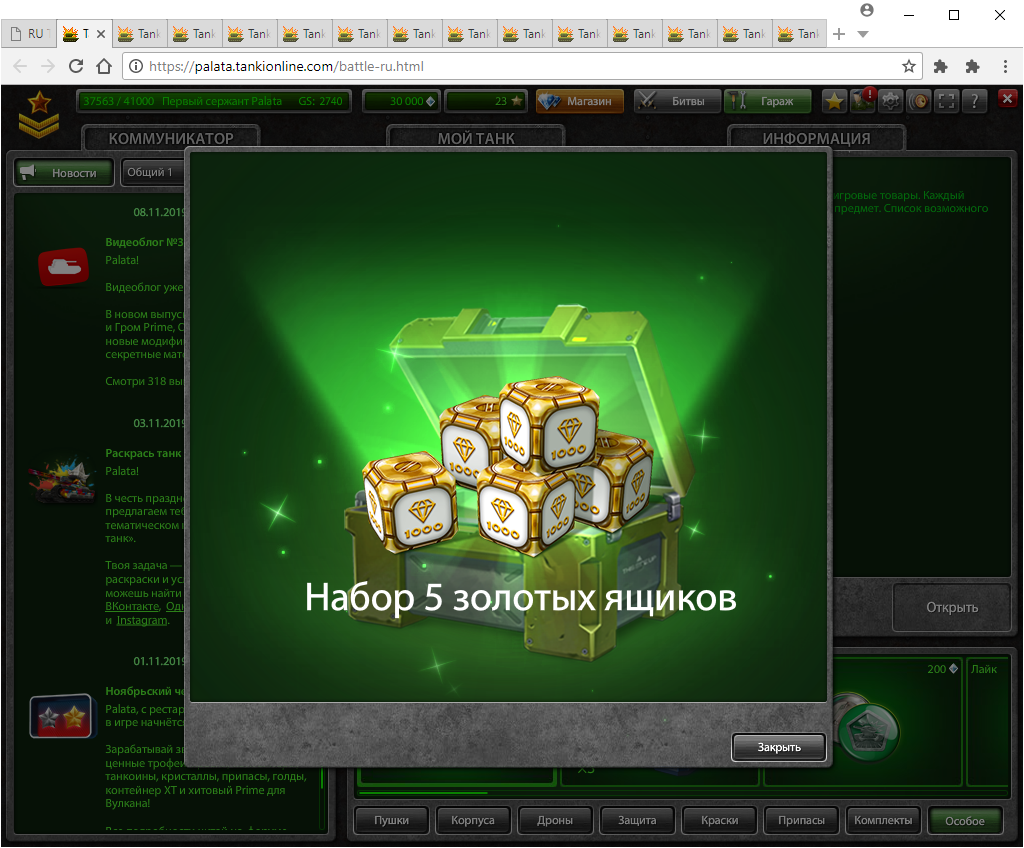
Task: Click the Ноябрьский news headline
Action: pyautogui.click(x=145, y=691)
